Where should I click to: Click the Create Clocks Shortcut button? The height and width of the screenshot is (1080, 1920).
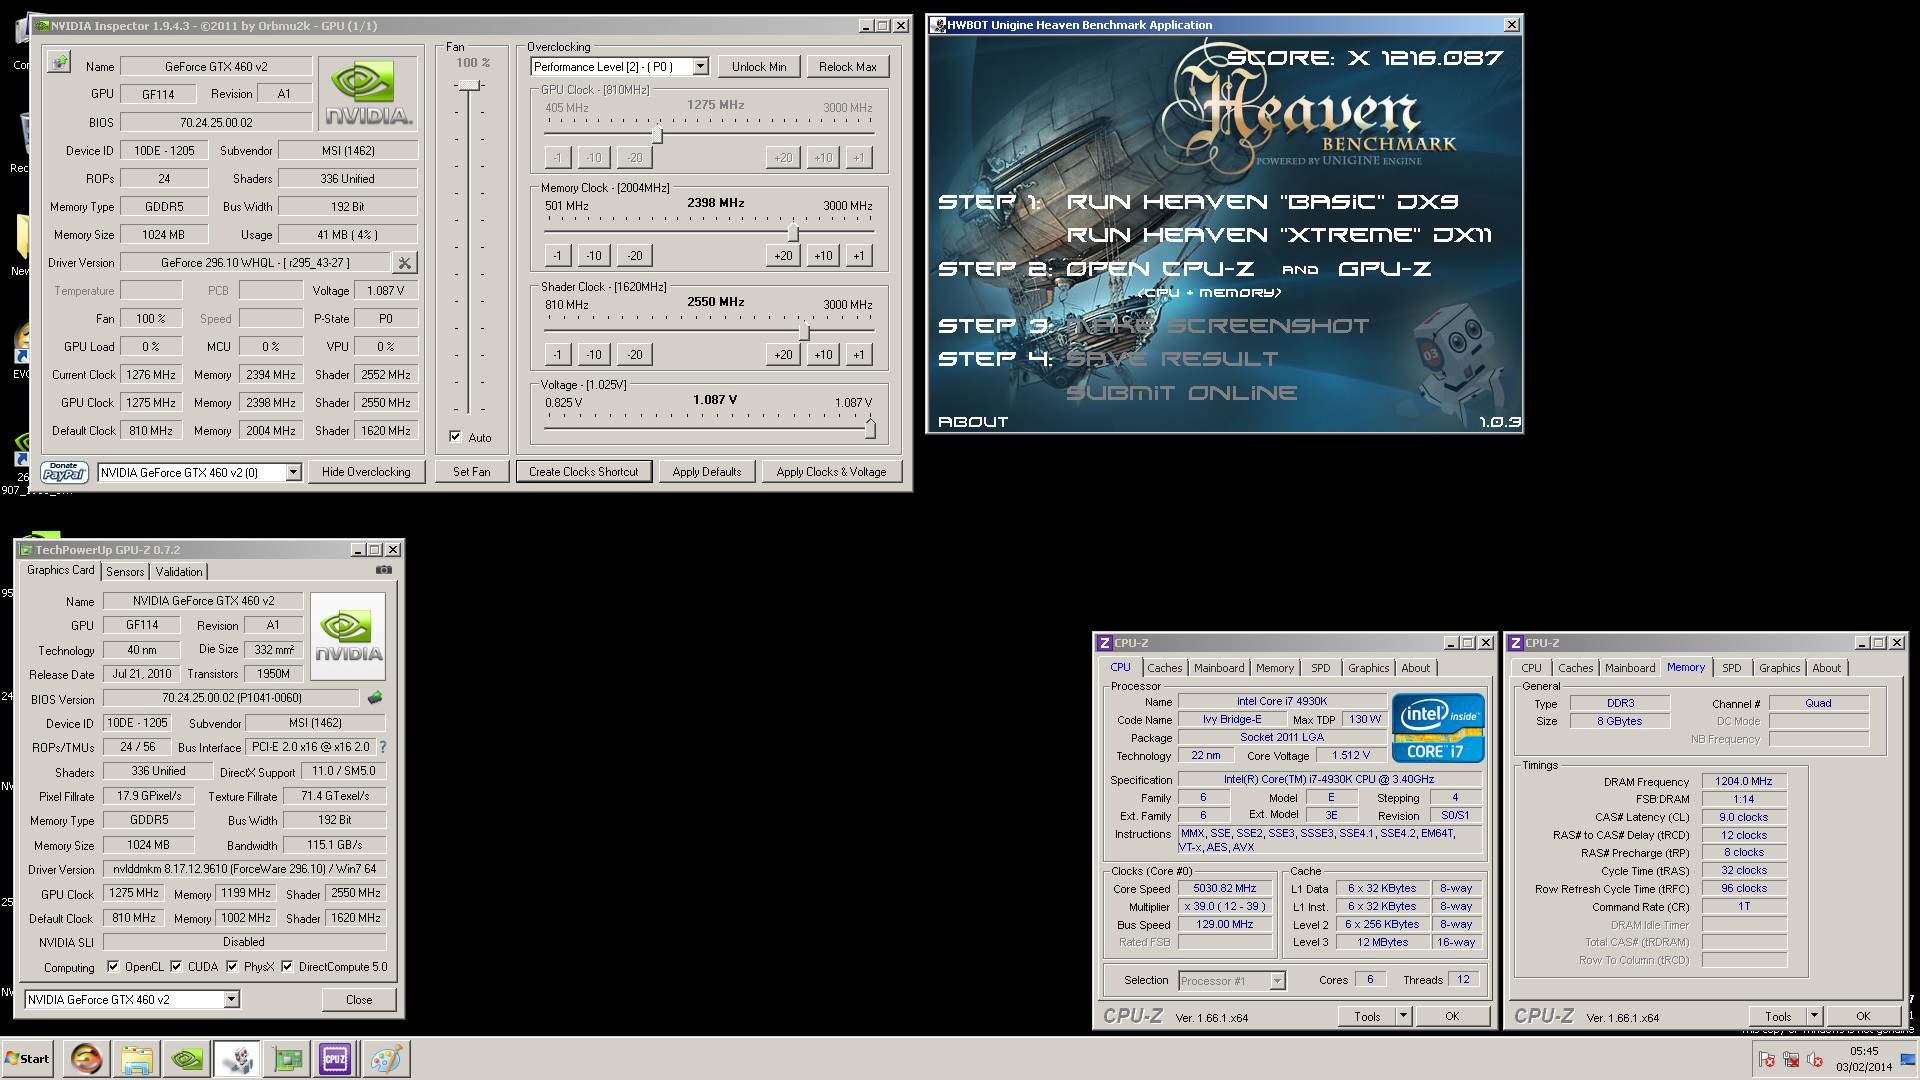coord(584,472)
